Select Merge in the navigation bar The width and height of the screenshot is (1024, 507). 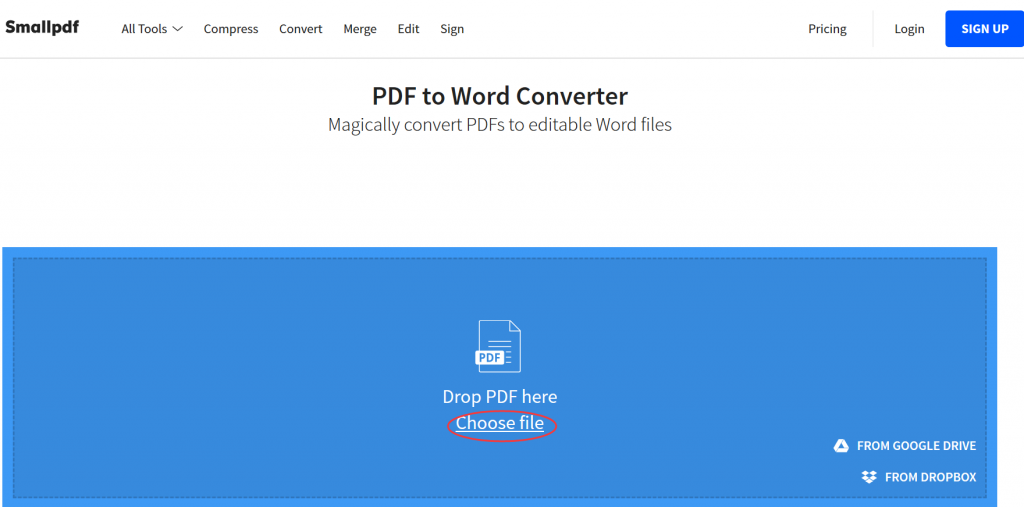coord(360,29)
